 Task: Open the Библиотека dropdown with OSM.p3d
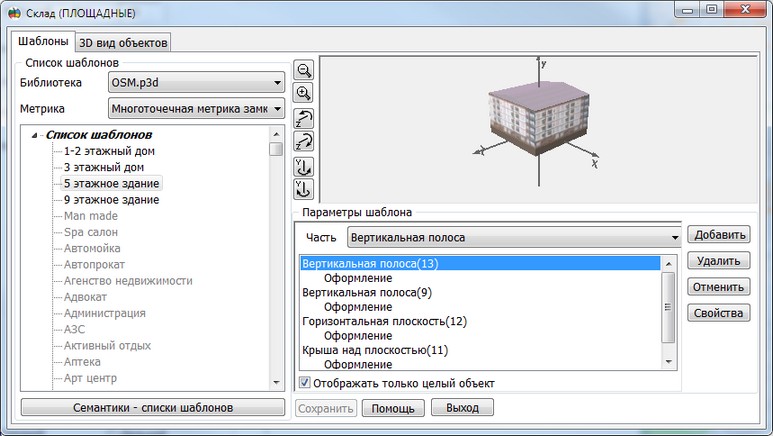[195, 83]
